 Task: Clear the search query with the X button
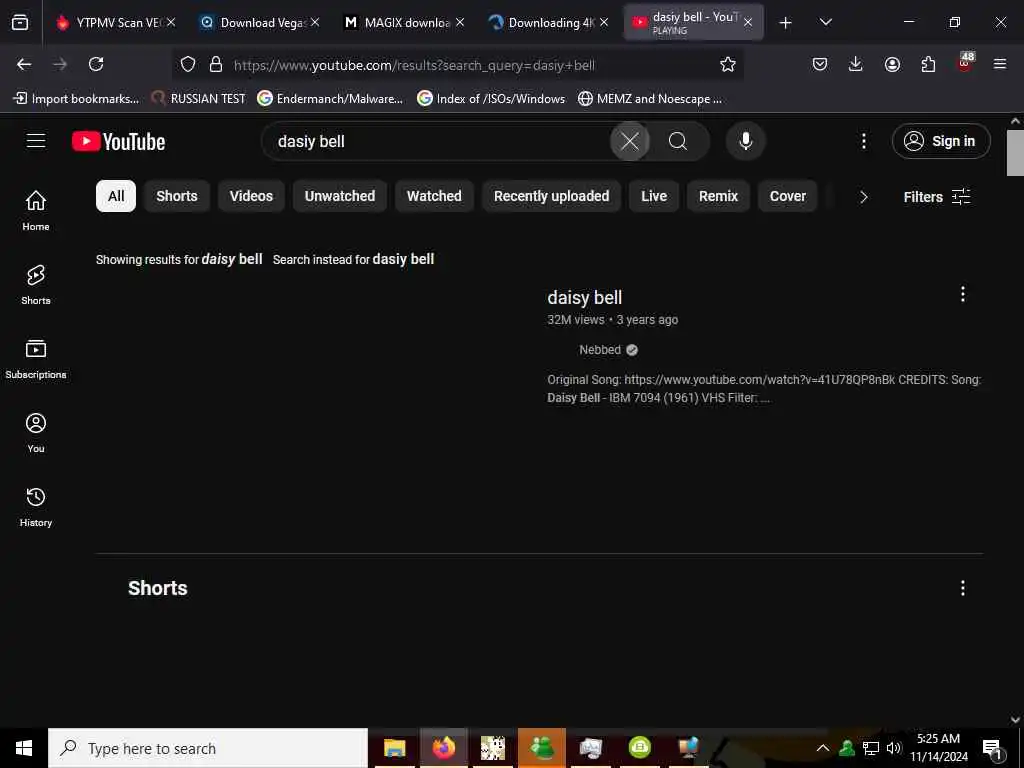[630, 141]
